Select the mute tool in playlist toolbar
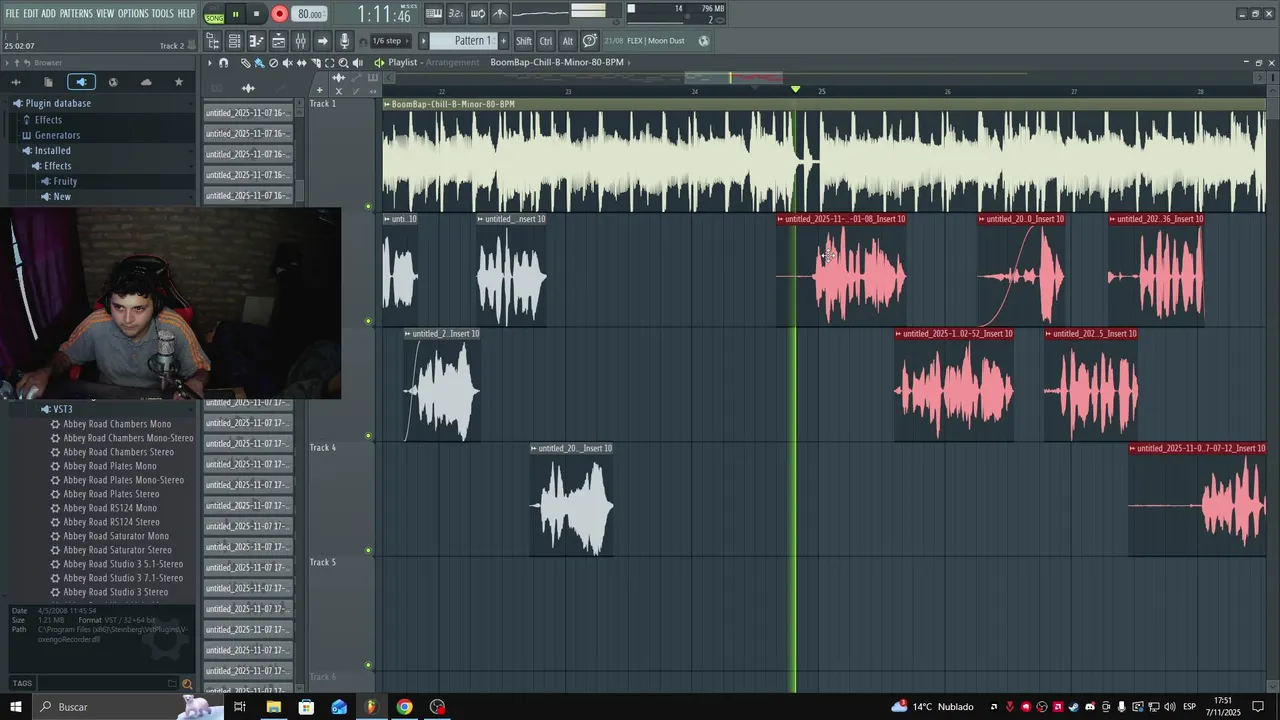The image size is (1280, 720). pos(287,63)
